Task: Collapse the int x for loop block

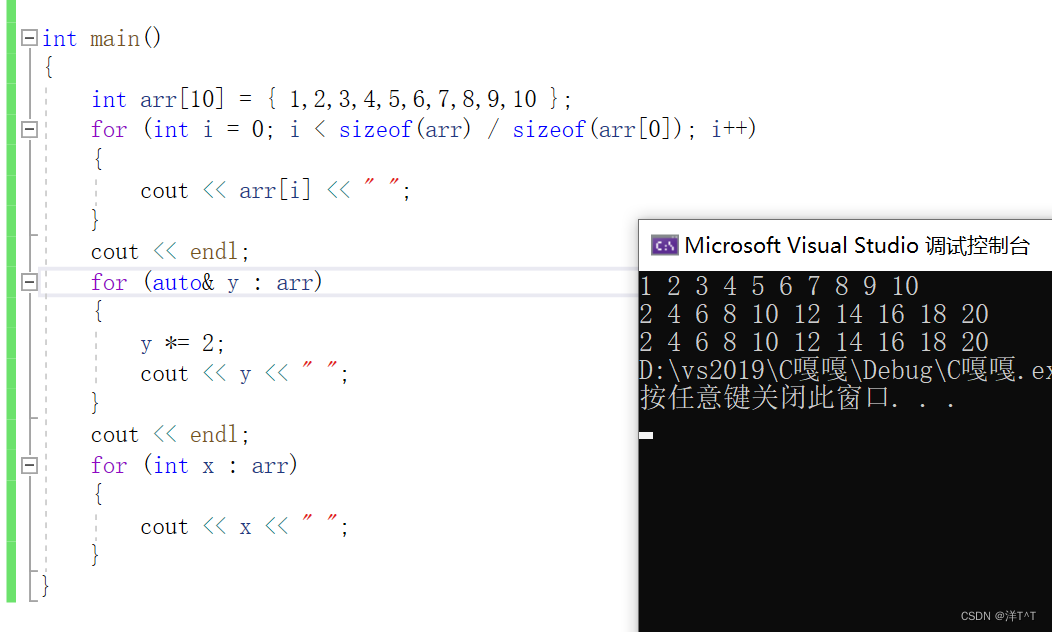Action: pyautogui.click(x=29, y=465)
